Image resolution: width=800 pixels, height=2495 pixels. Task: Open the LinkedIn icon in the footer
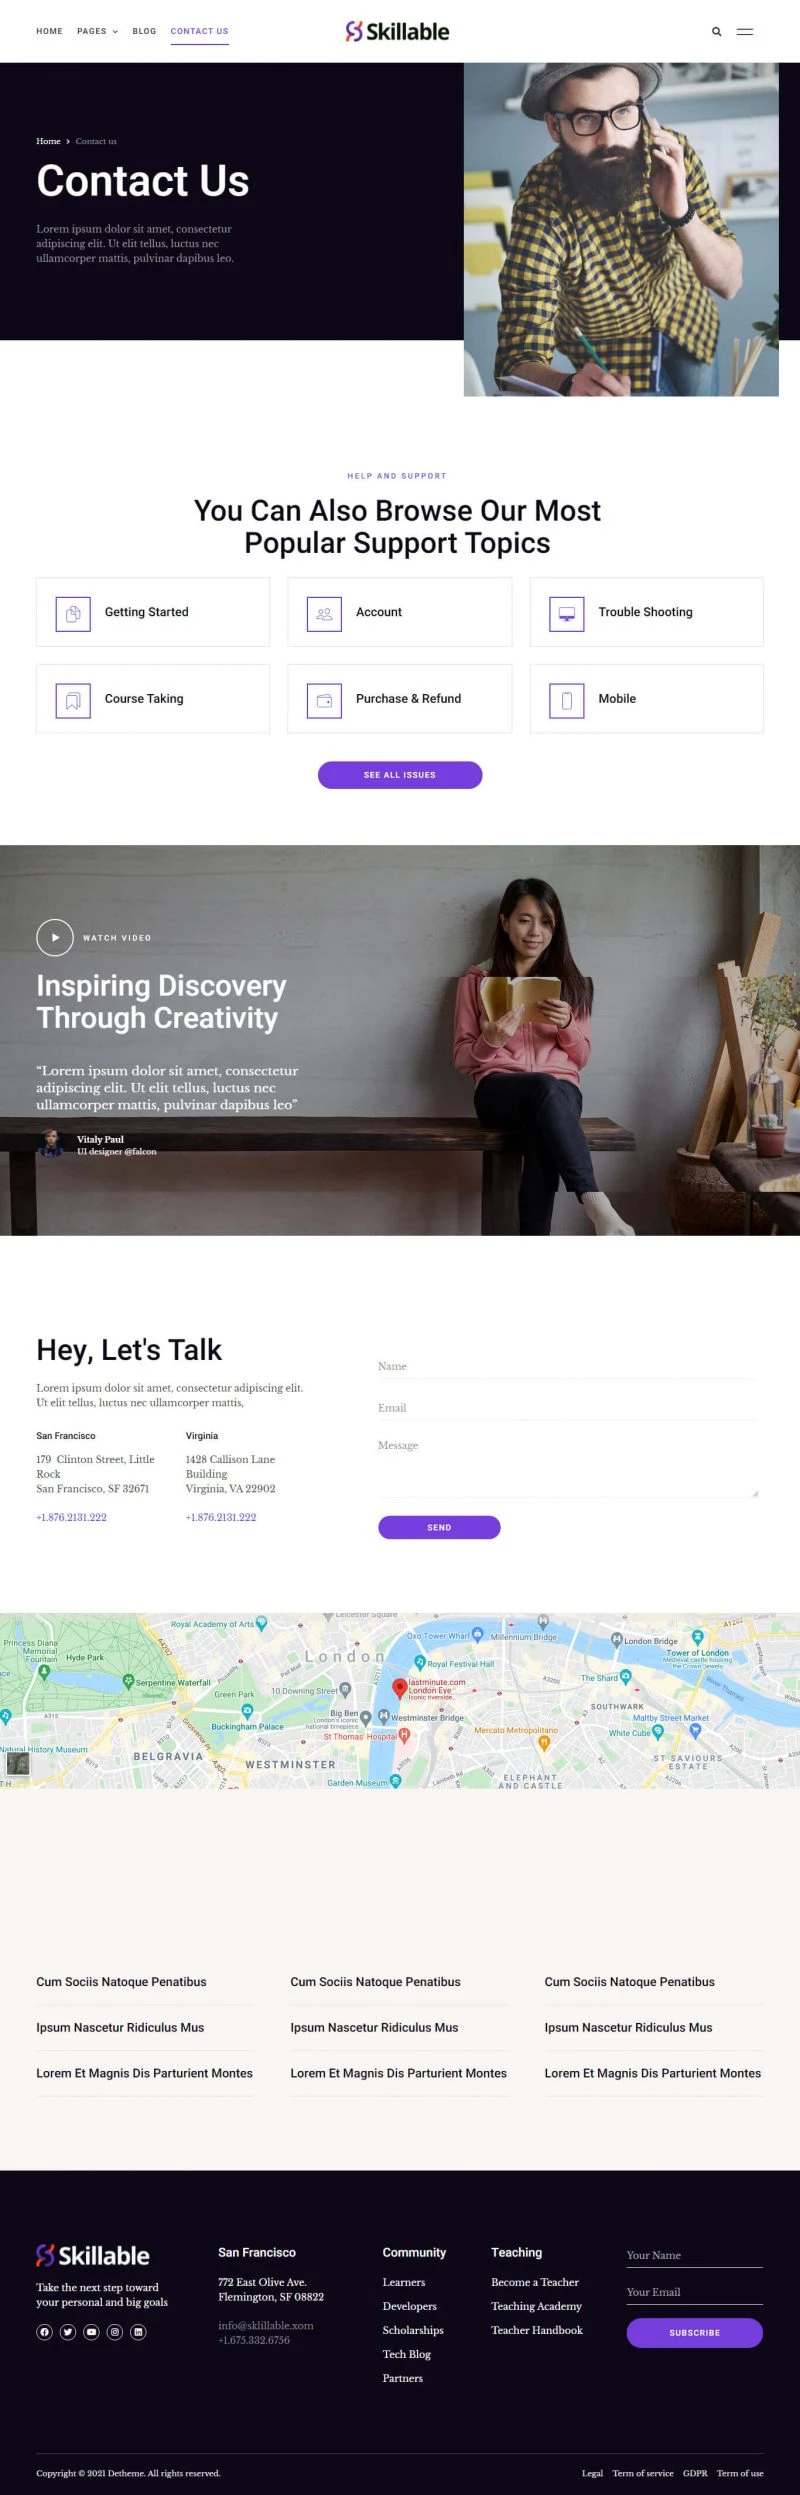tap(138, 2332)
